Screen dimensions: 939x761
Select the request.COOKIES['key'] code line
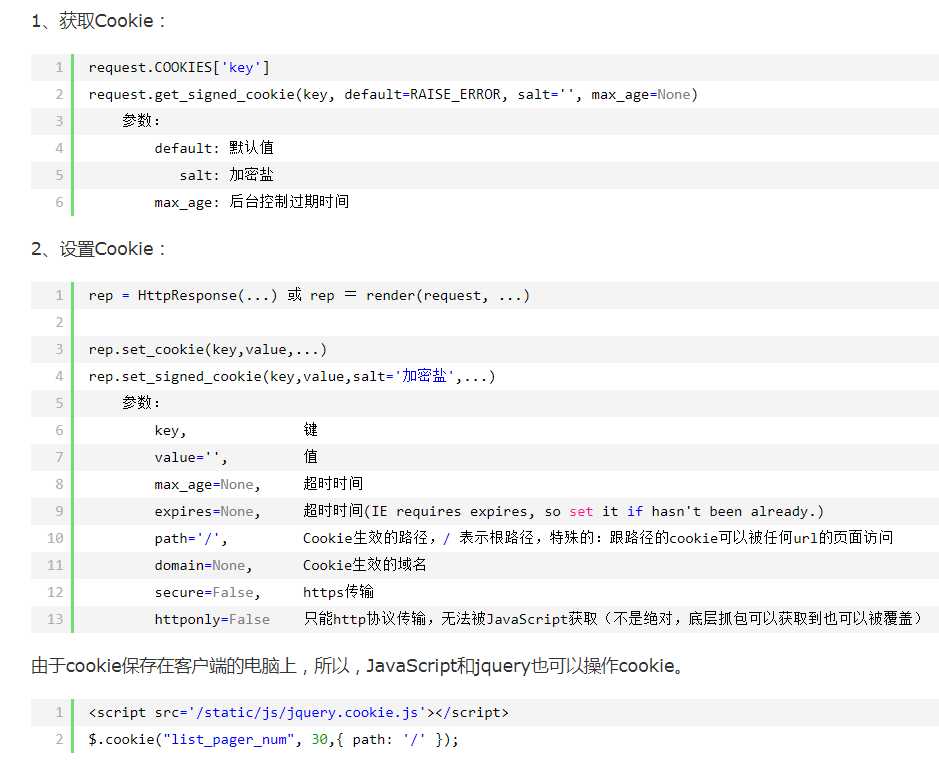(x=179, y=67)
